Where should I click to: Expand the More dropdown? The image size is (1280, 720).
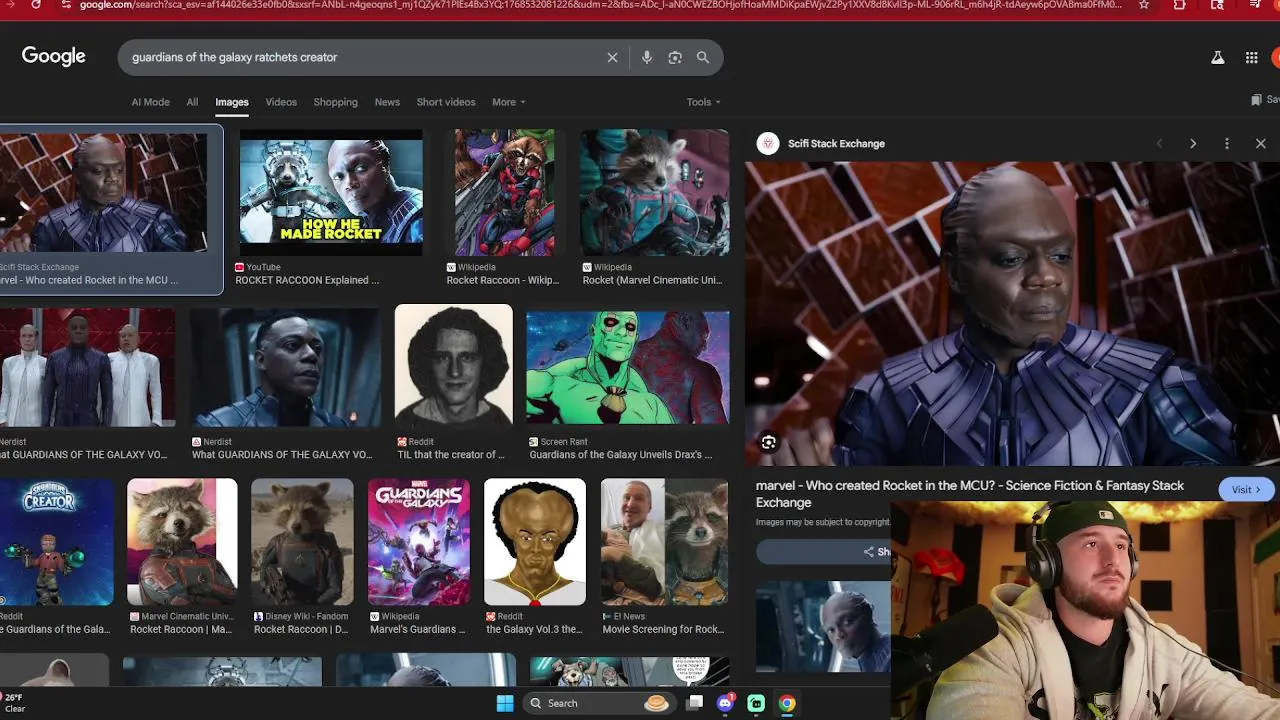508,102
